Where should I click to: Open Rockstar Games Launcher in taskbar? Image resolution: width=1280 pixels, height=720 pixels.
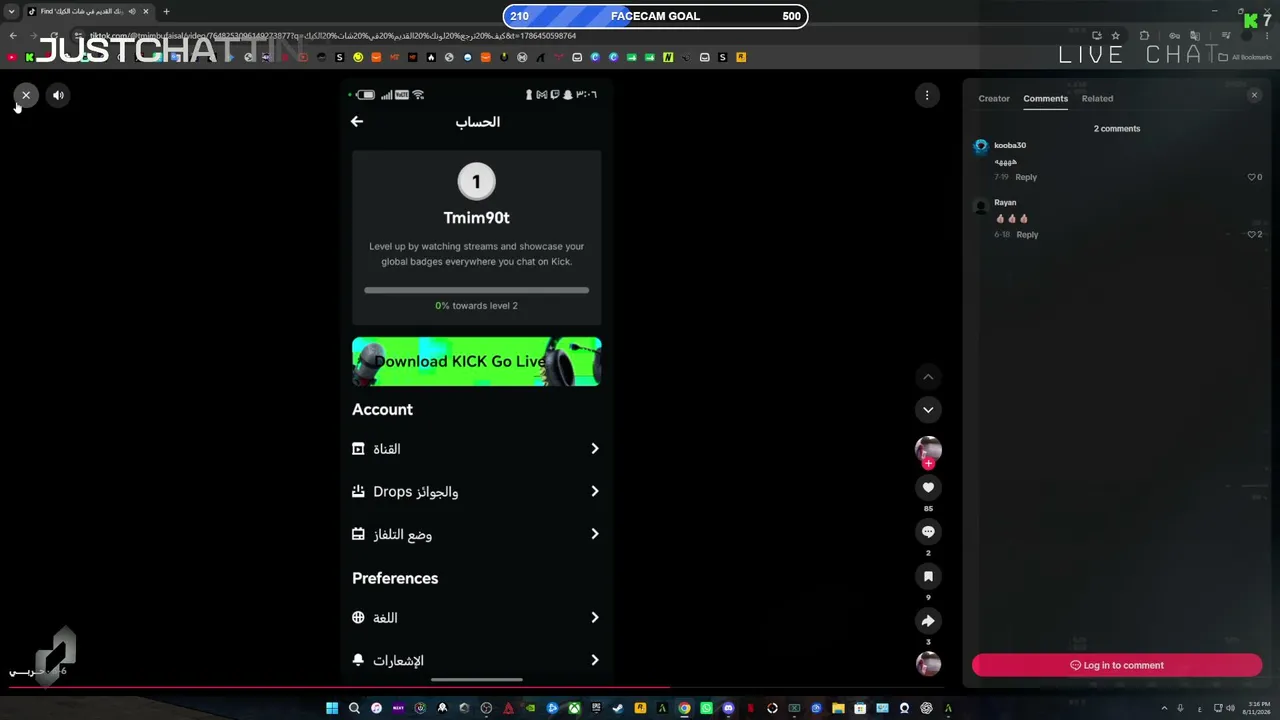pos(640,708)
